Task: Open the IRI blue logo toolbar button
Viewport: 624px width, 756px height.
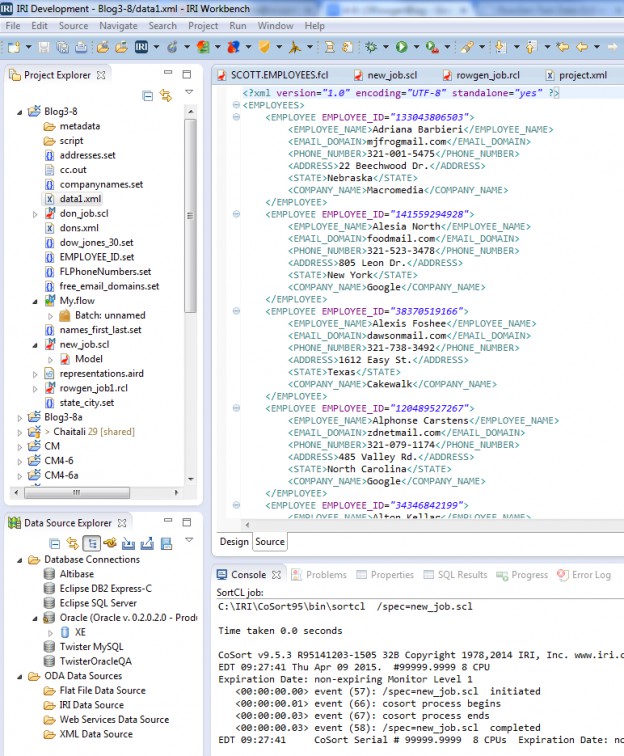Action: click(141, 47)
